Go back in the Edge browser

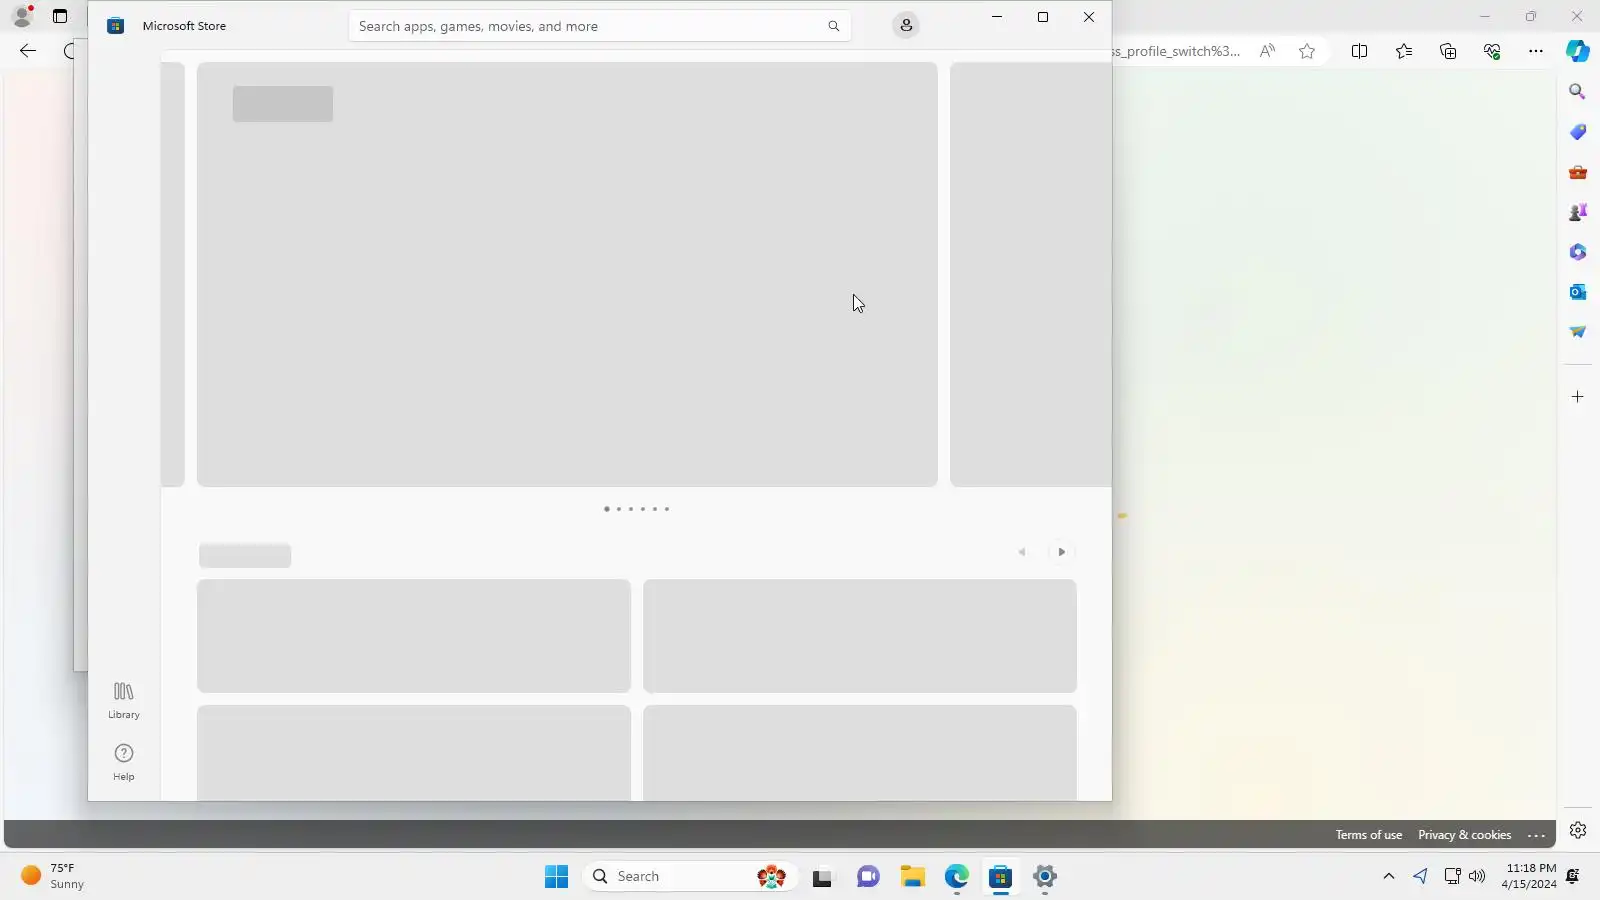pos(28,51)
